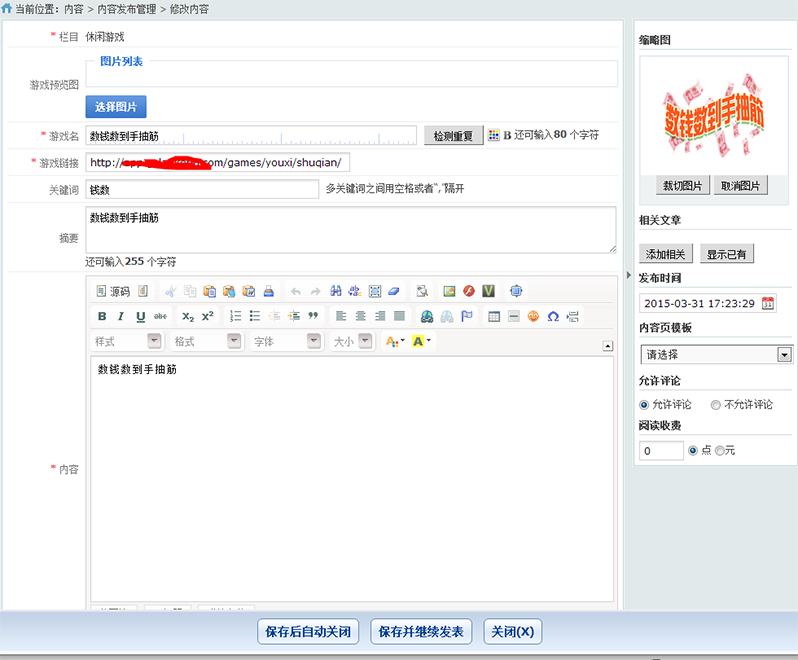
Task: Insert a smiley emoticon
Action: 533,317
